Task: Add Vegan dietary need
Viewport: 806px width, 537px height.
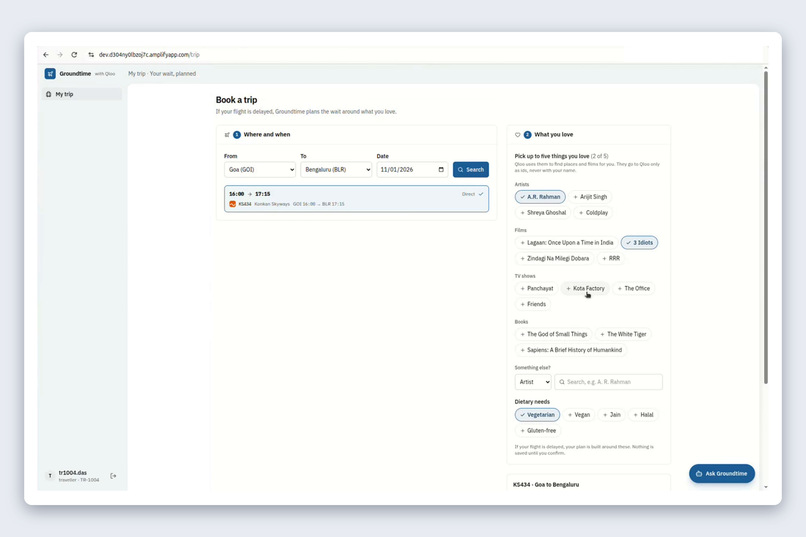Action: 578,415
